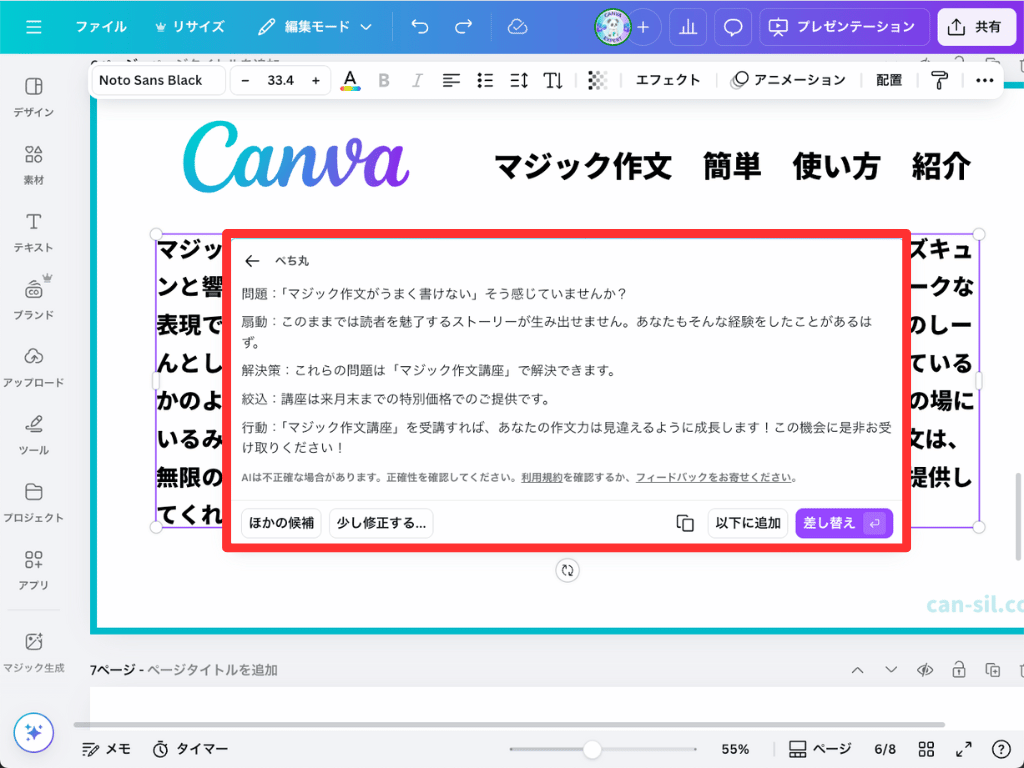Lock page 7
This screenshot has width=1024, height=768.
959,670
